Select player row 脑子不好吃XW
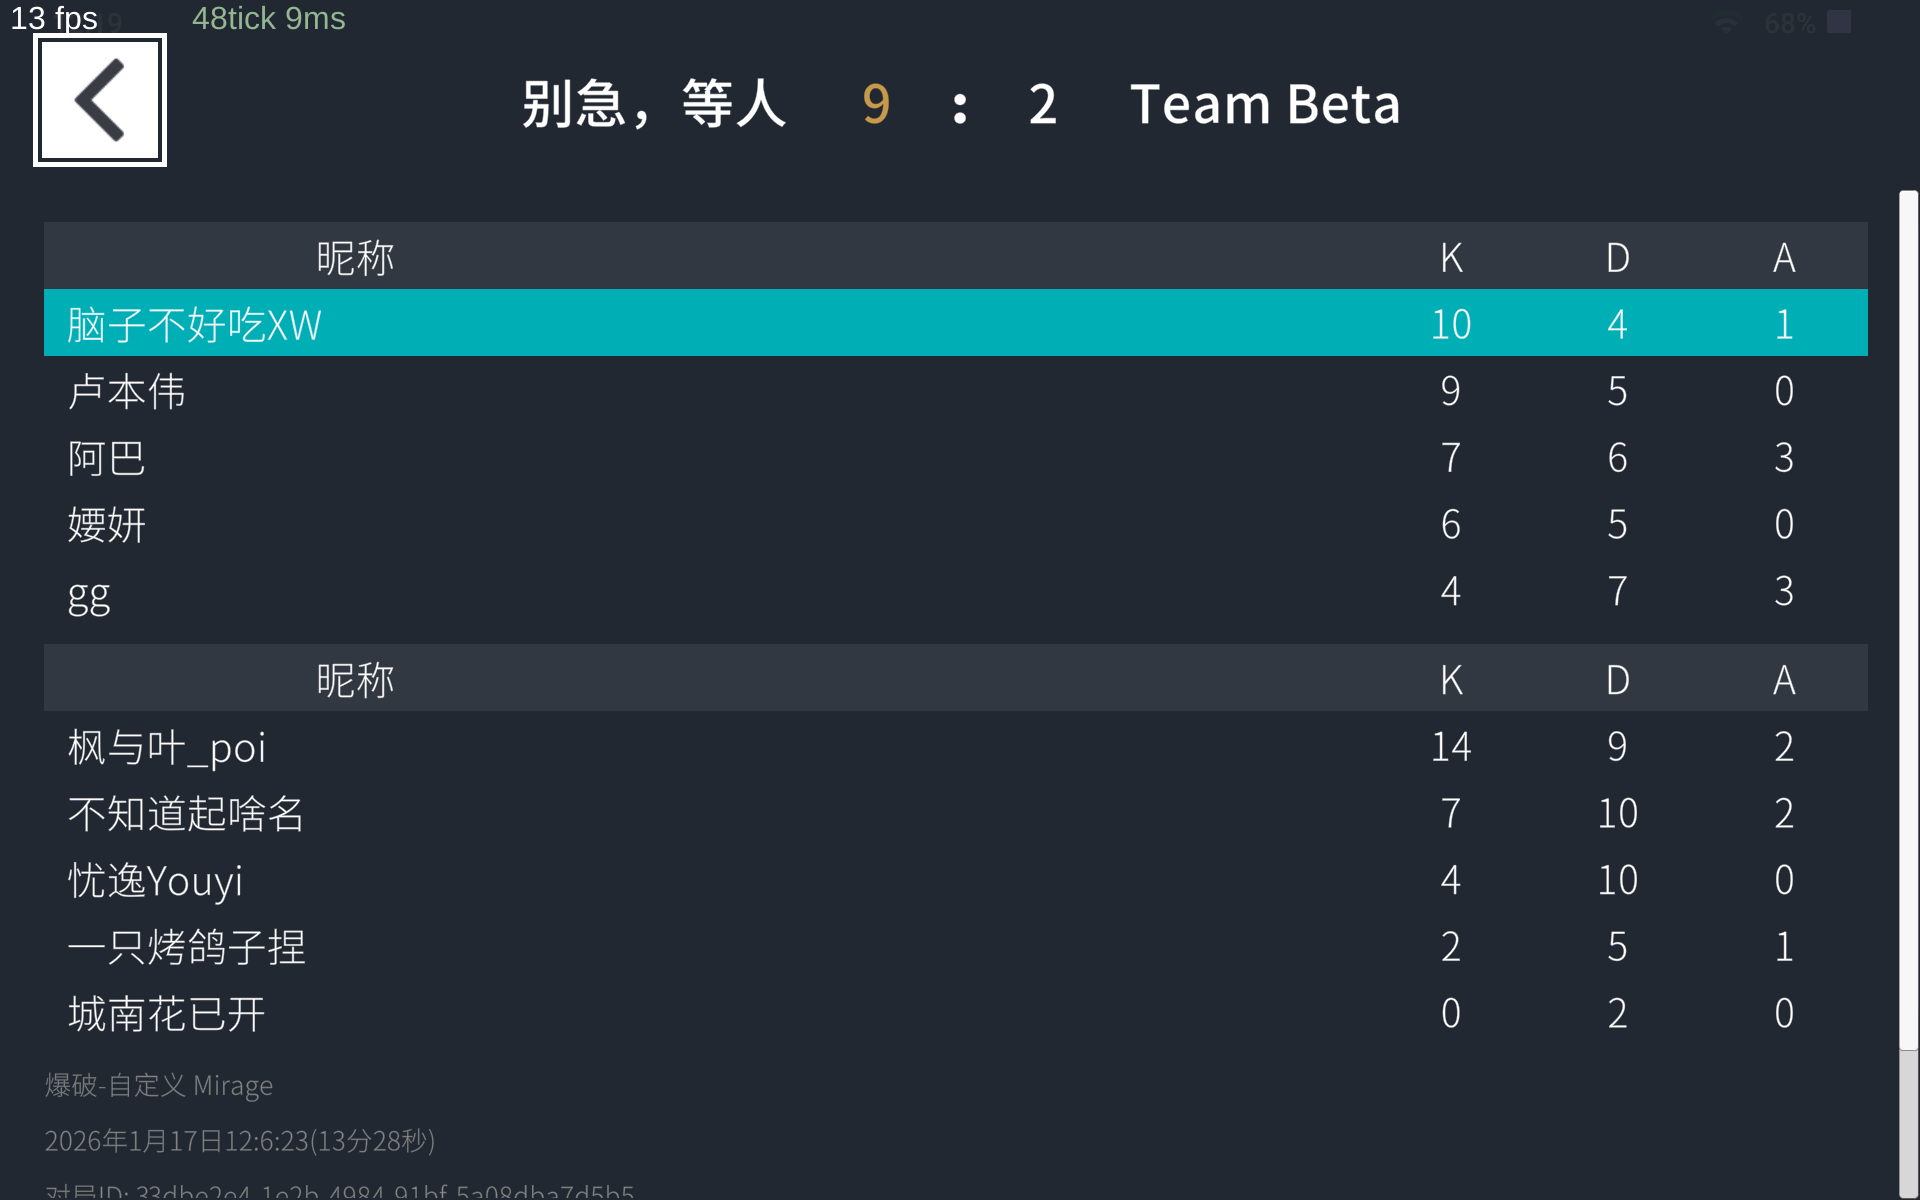 click(955, 323)
